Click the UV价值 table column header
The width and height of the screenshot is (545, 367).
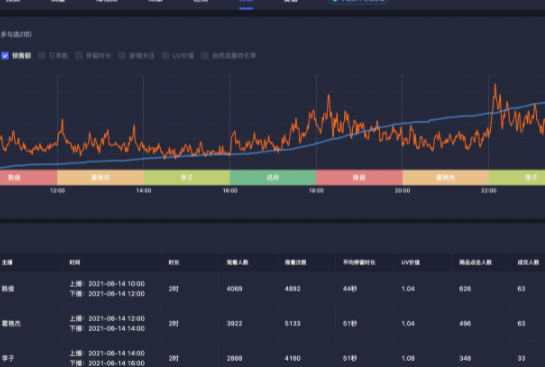click(410, 262)
